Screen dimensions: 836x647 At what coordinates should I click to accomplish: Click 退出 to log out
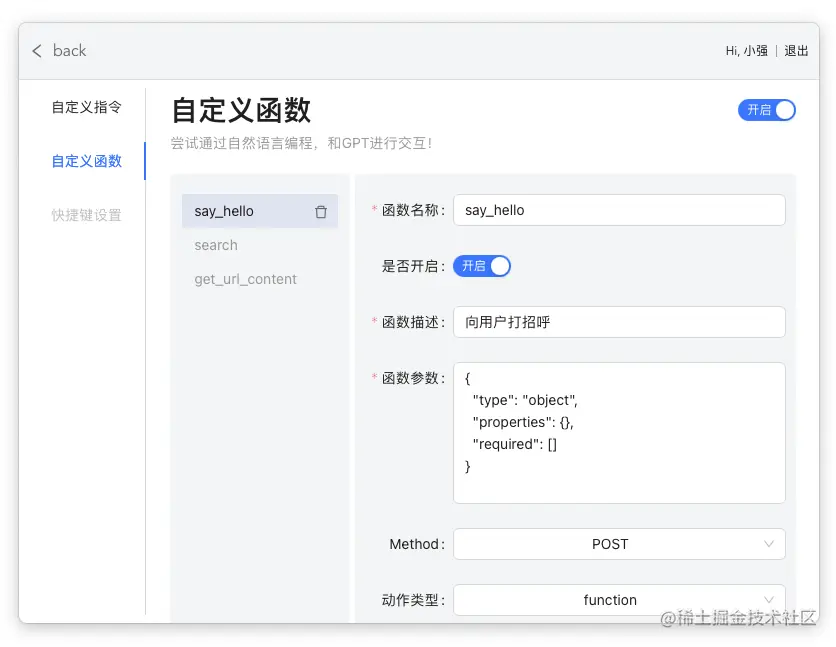(796, 51)
